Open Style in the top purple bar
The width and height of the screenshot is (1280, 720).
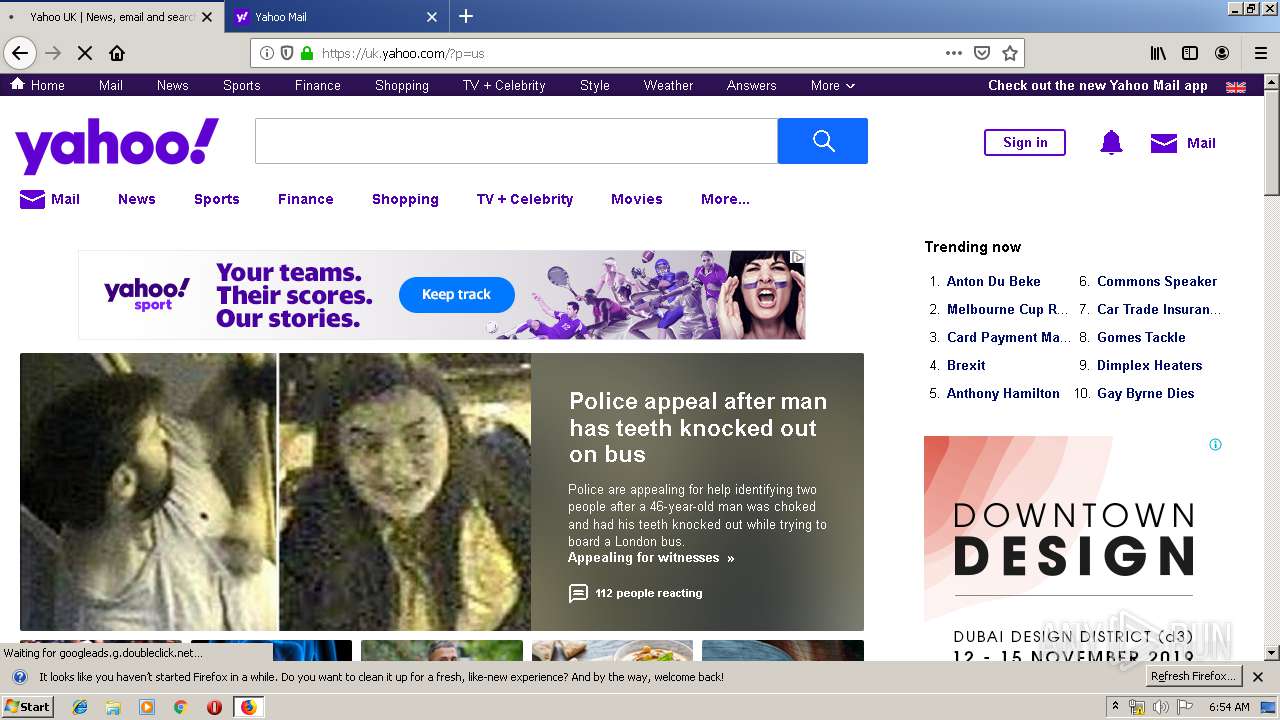595,86
